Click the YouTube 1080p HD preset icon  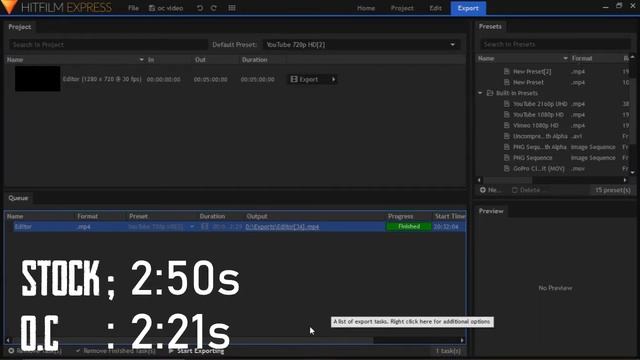click(x=507, y=115)
